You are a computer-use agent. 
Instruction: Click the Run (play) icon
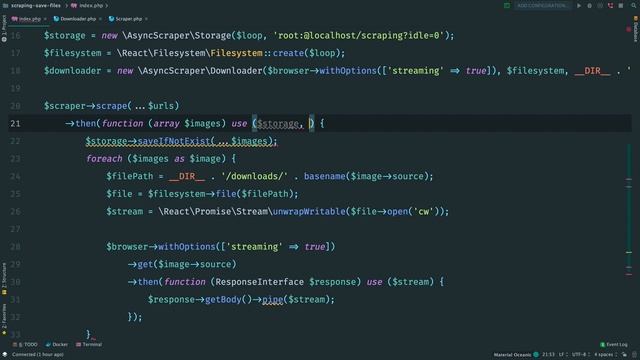pyautogui.click(x=579, y=6)
